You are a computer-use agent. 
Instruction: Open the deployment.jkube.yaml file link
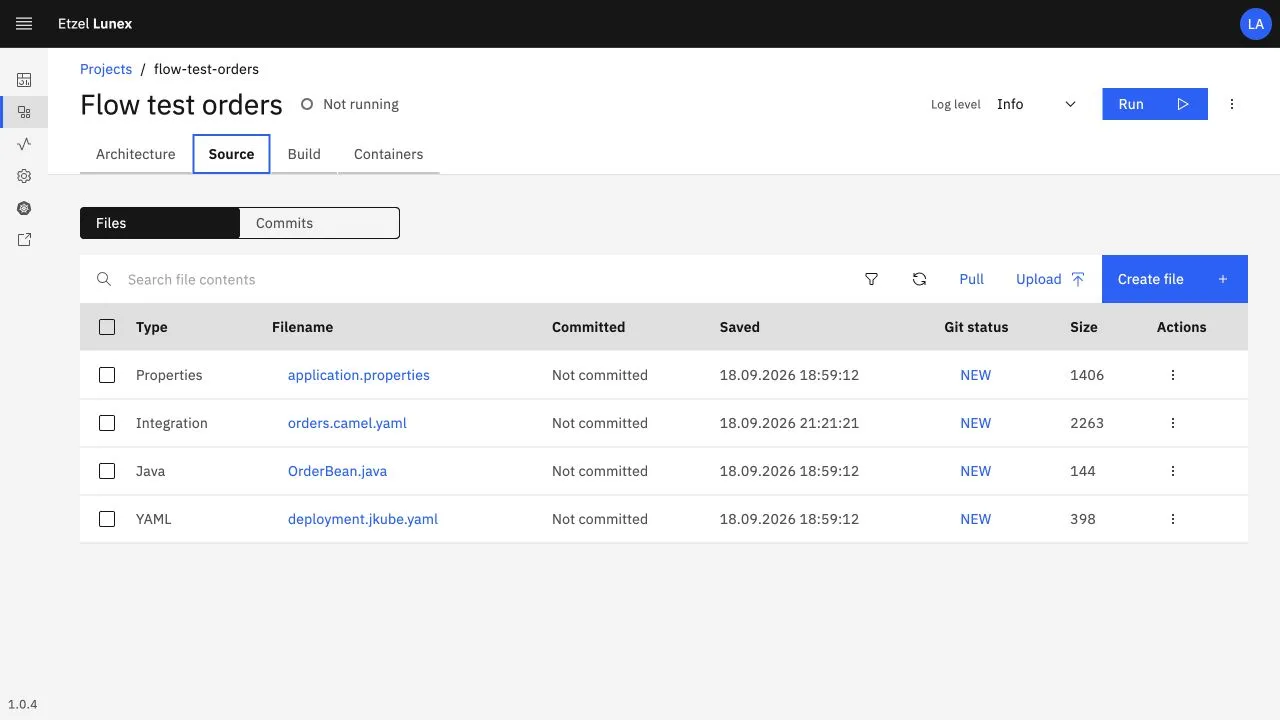(363, 519)
